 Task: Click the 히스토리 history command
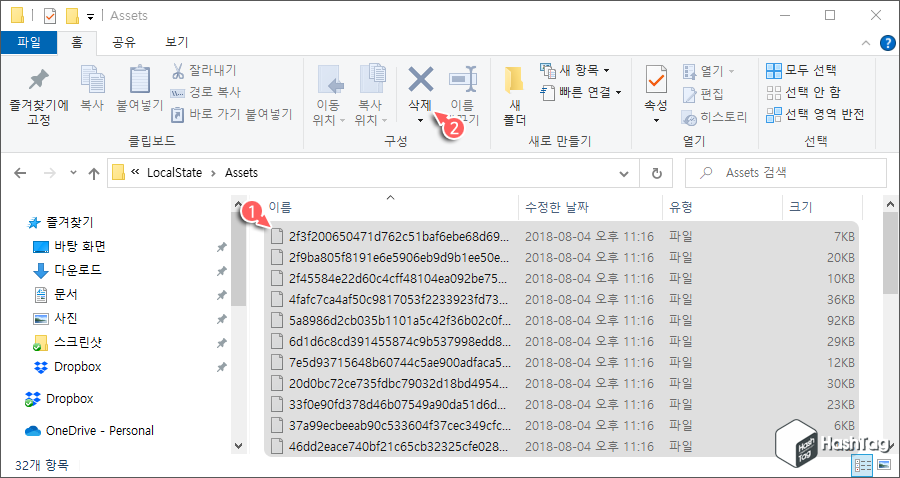715,118
